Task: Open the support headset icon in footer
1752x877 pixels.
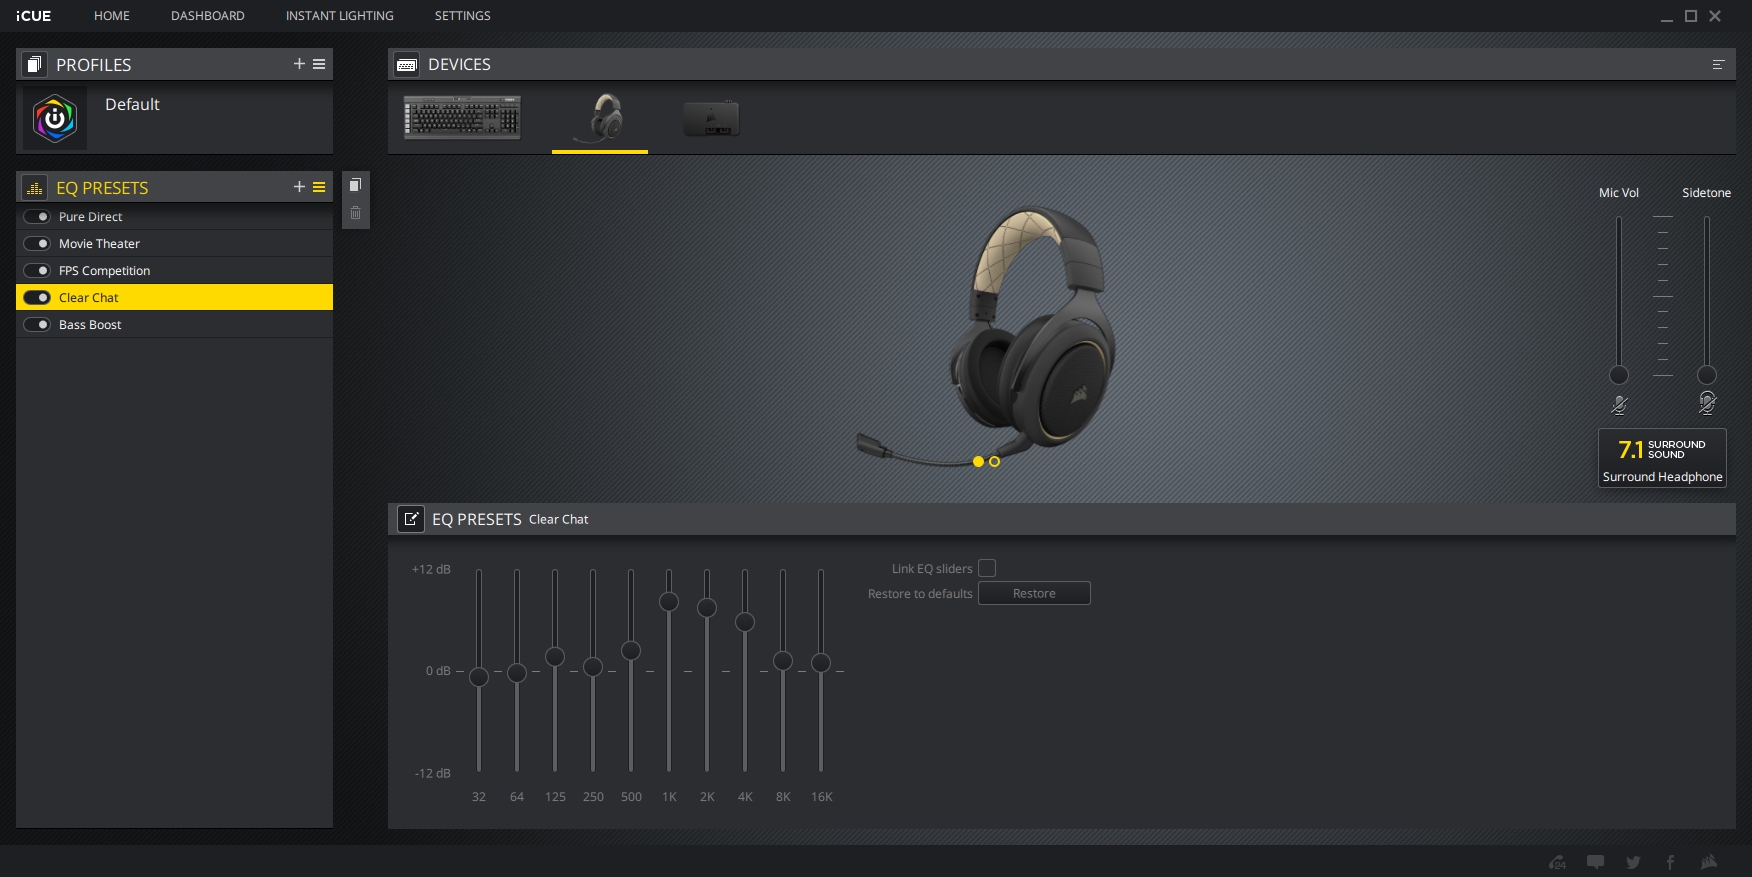Action: 1557,862
